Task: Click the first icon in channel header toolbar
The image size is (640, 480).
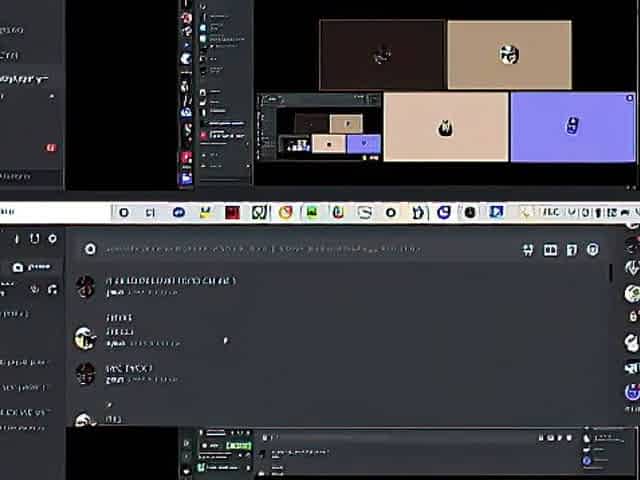Action: click(528, 250)
